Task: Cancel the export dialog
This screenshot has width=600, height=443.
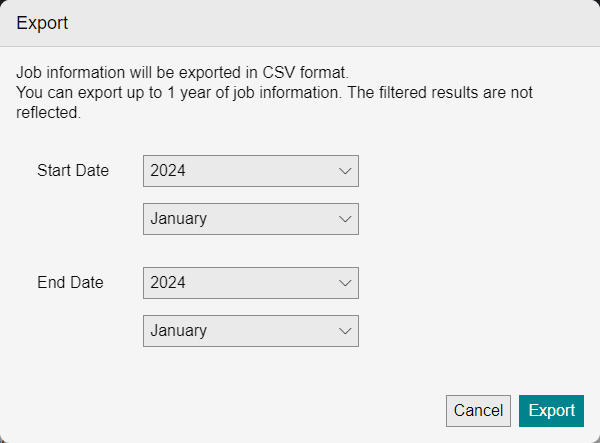Action: [478, 411]
